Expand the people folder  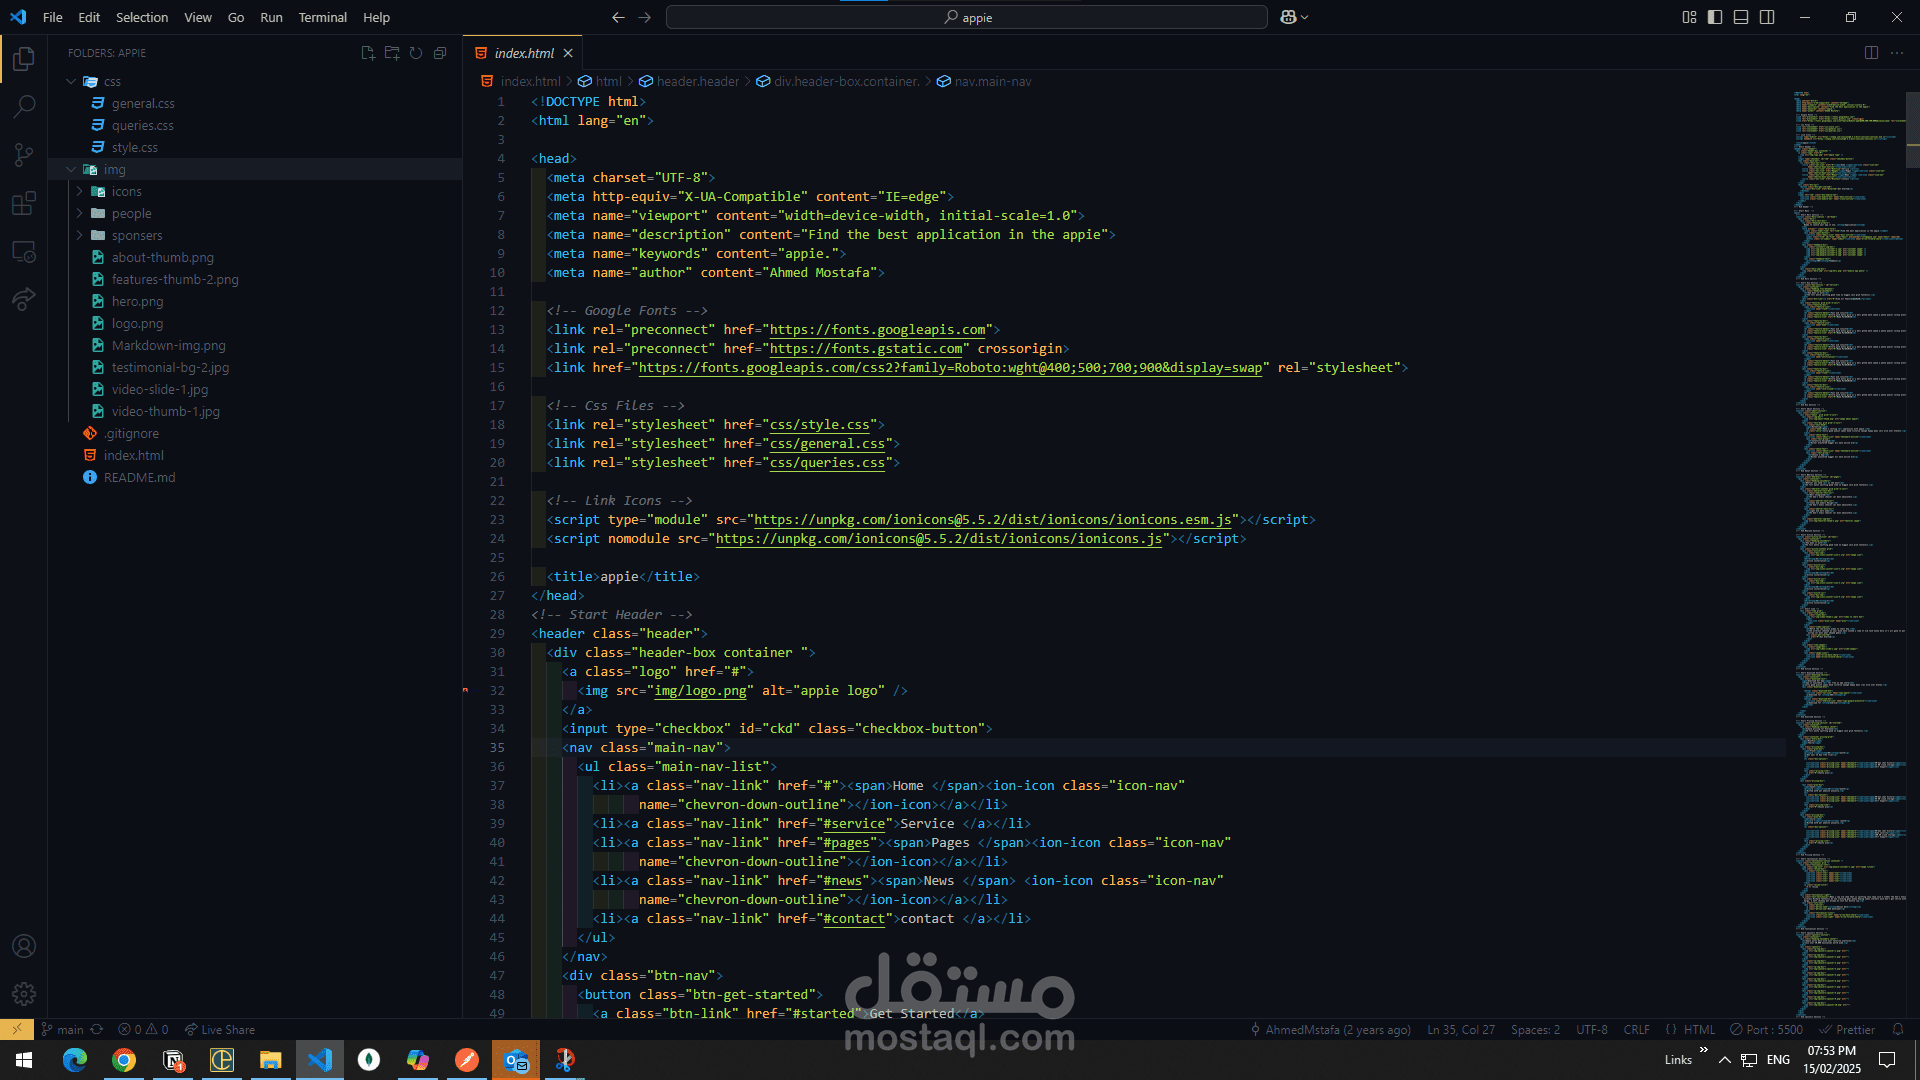pos(131,213)
